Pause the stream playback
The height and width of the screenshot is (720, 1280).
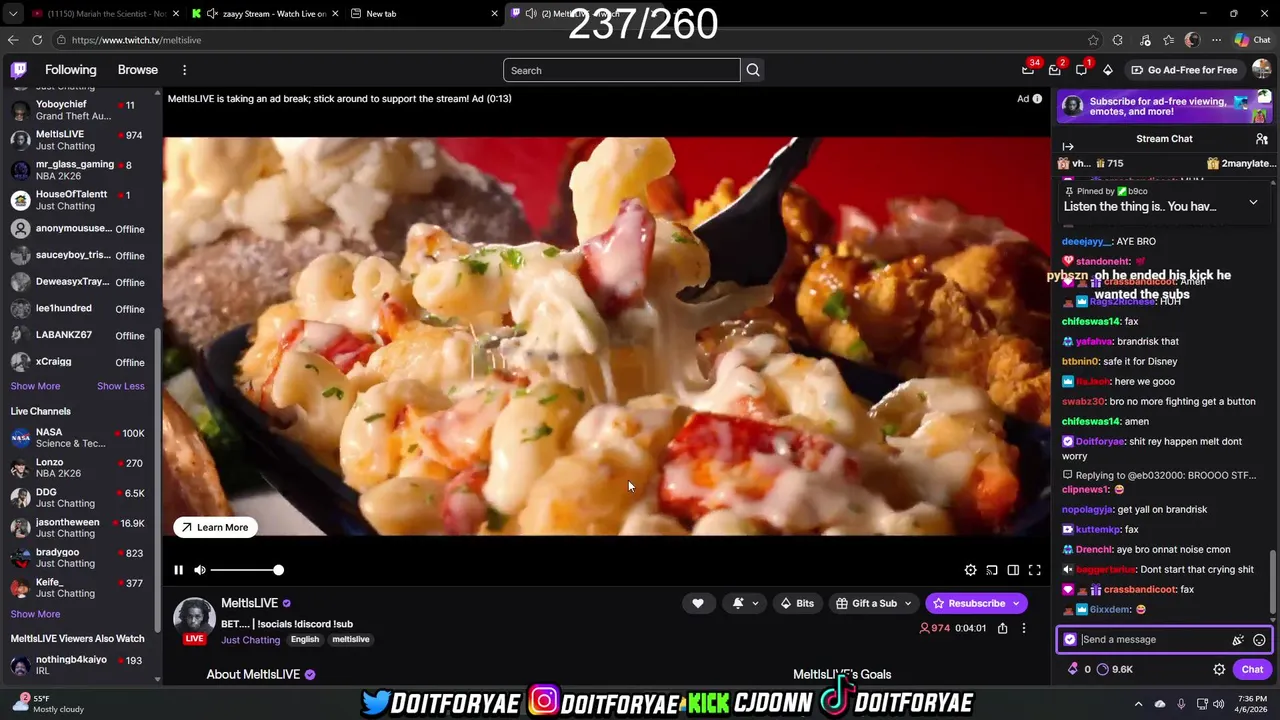click(178, 570)
